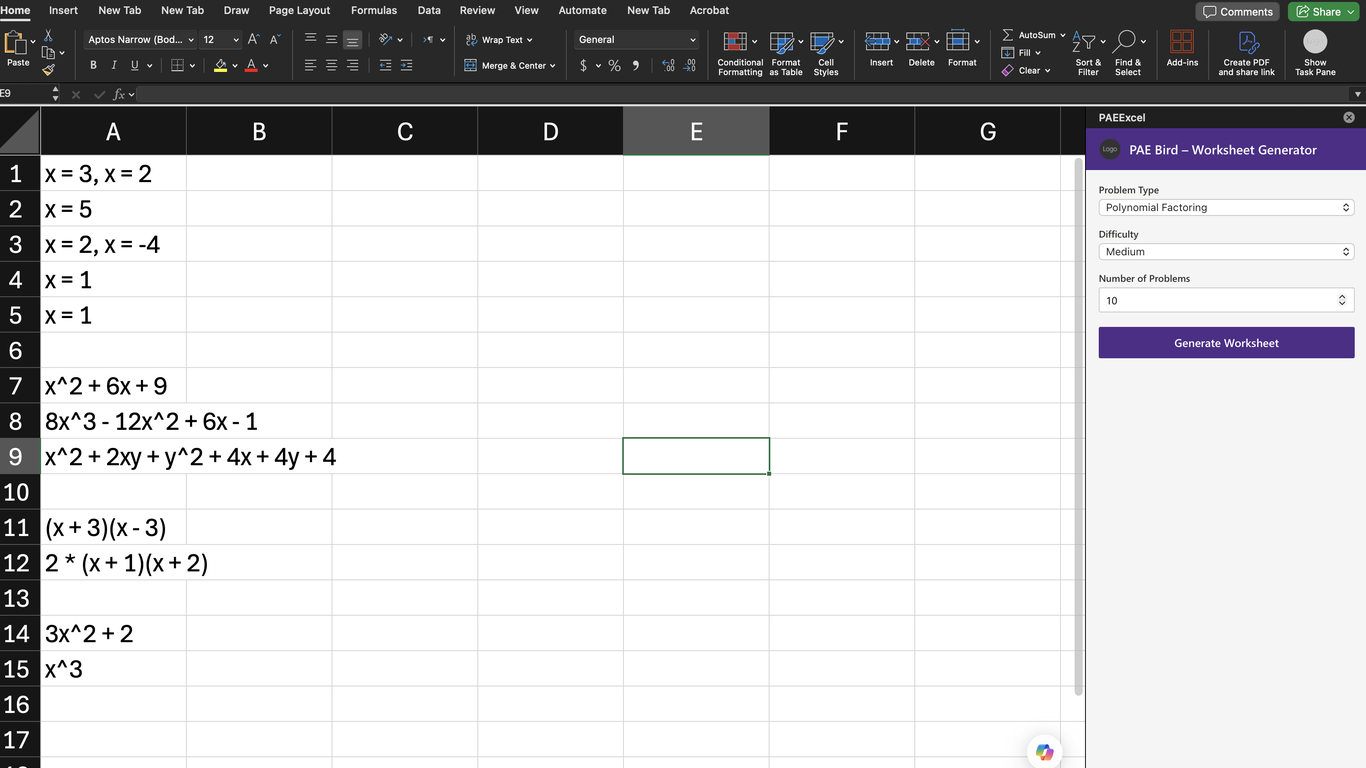Toggle italic formatting
The image size is (1366, 768).
pos(114,65)
